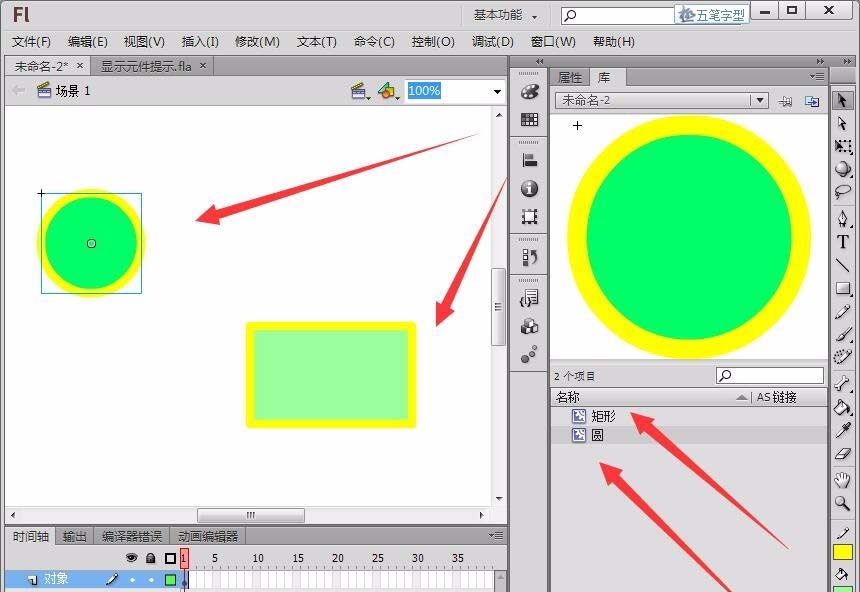
Task: Open the 控制(O) menu
Action: click(x=433, y=42)
